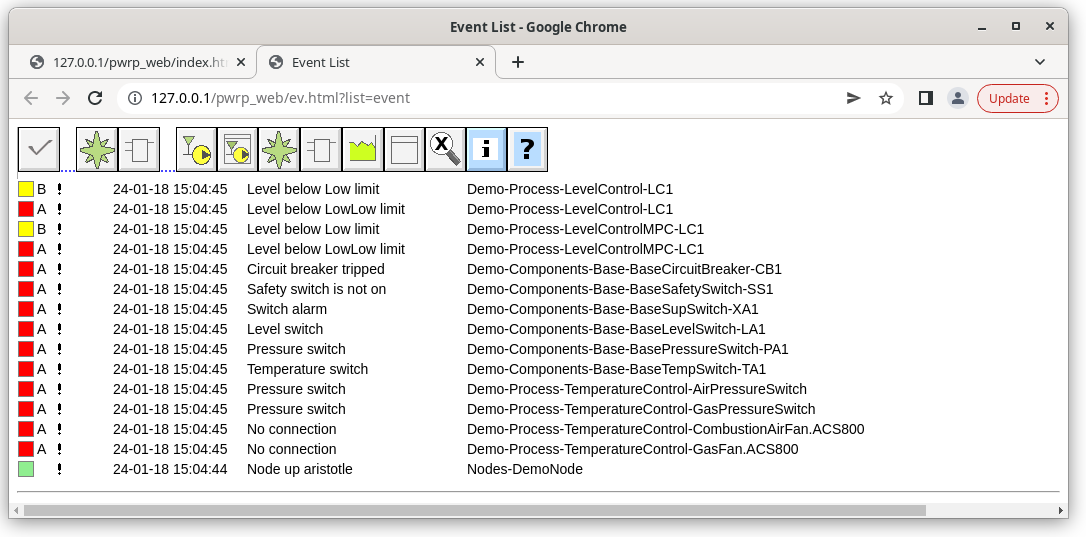The image size is (1086, 537).
Task: Click yellow severity square for LevelControl-LC1 Low limit
Action: [26, 189]
